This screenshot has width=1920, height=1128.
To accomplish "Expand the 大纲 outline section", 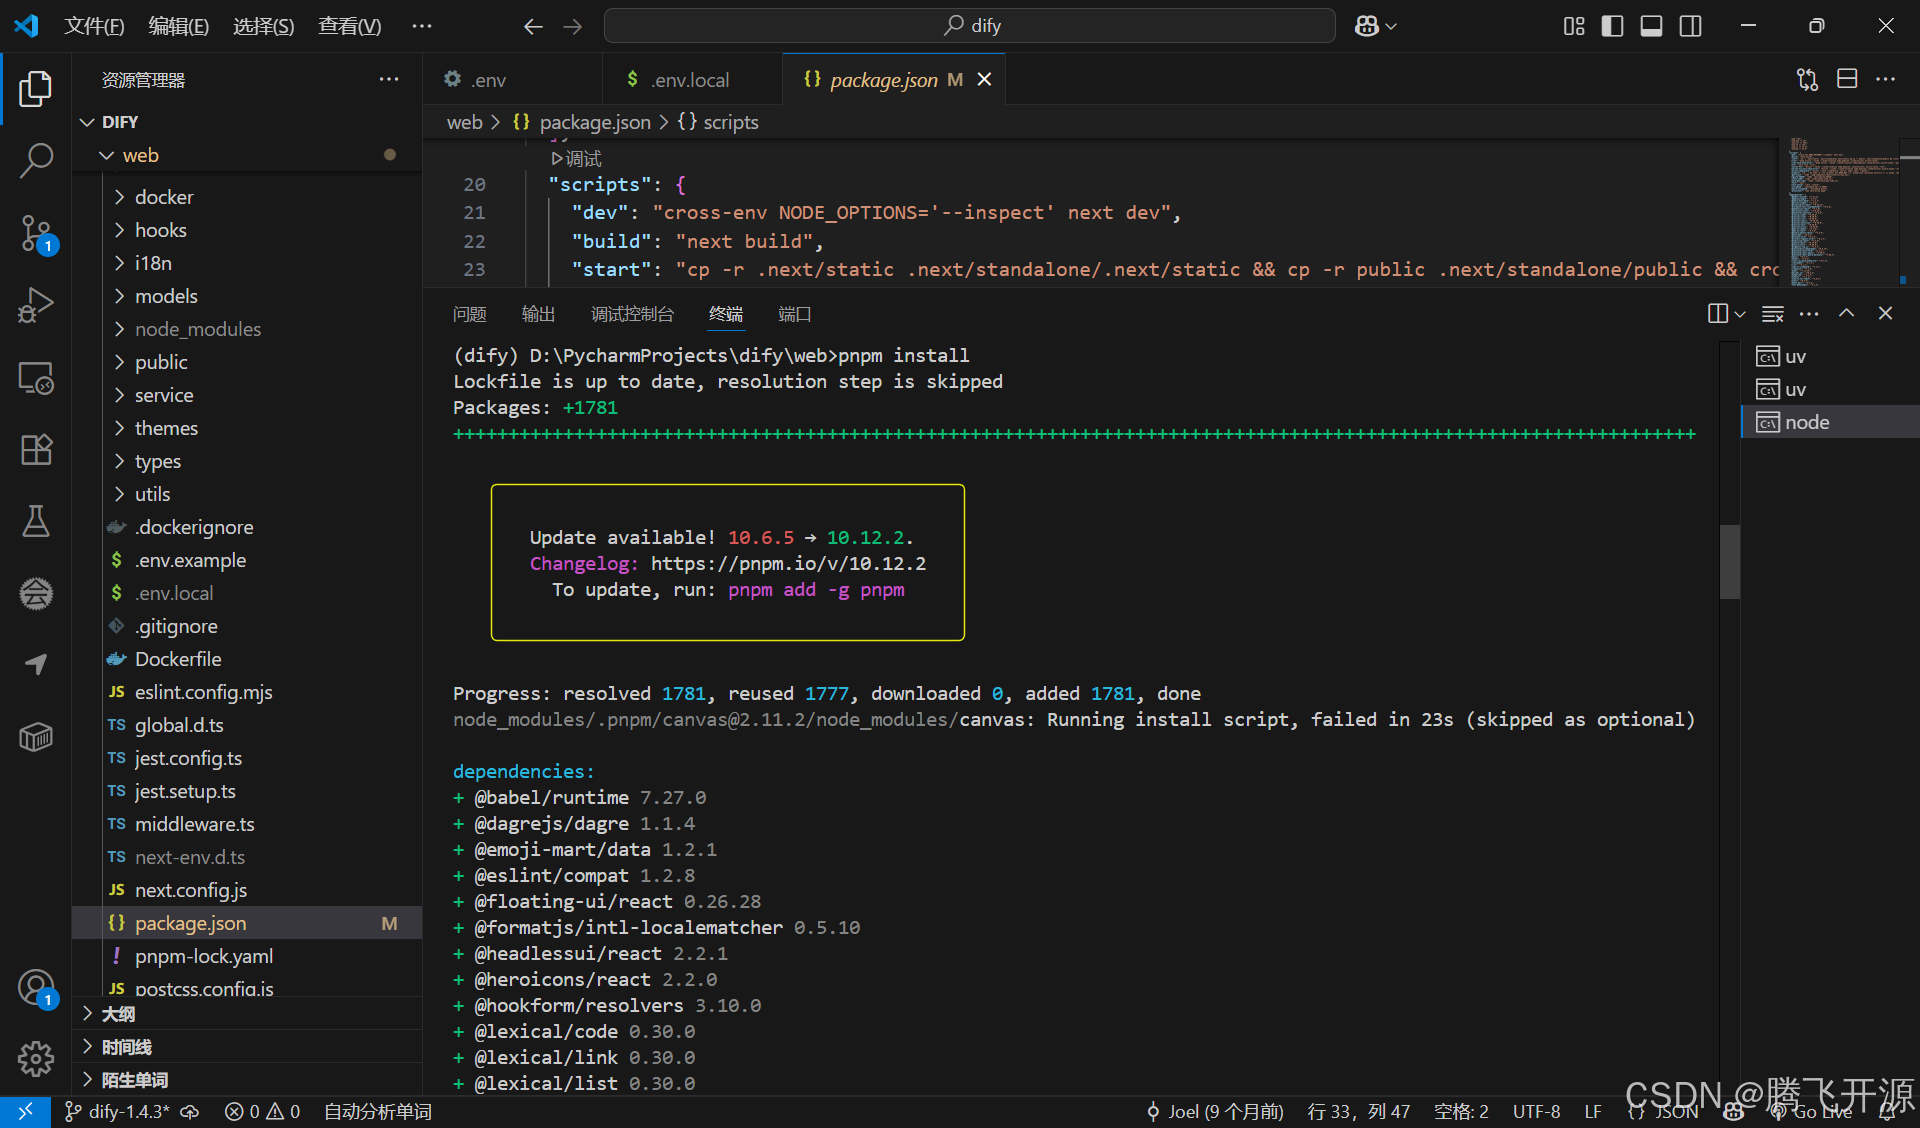I will (x=118, y=1014).
